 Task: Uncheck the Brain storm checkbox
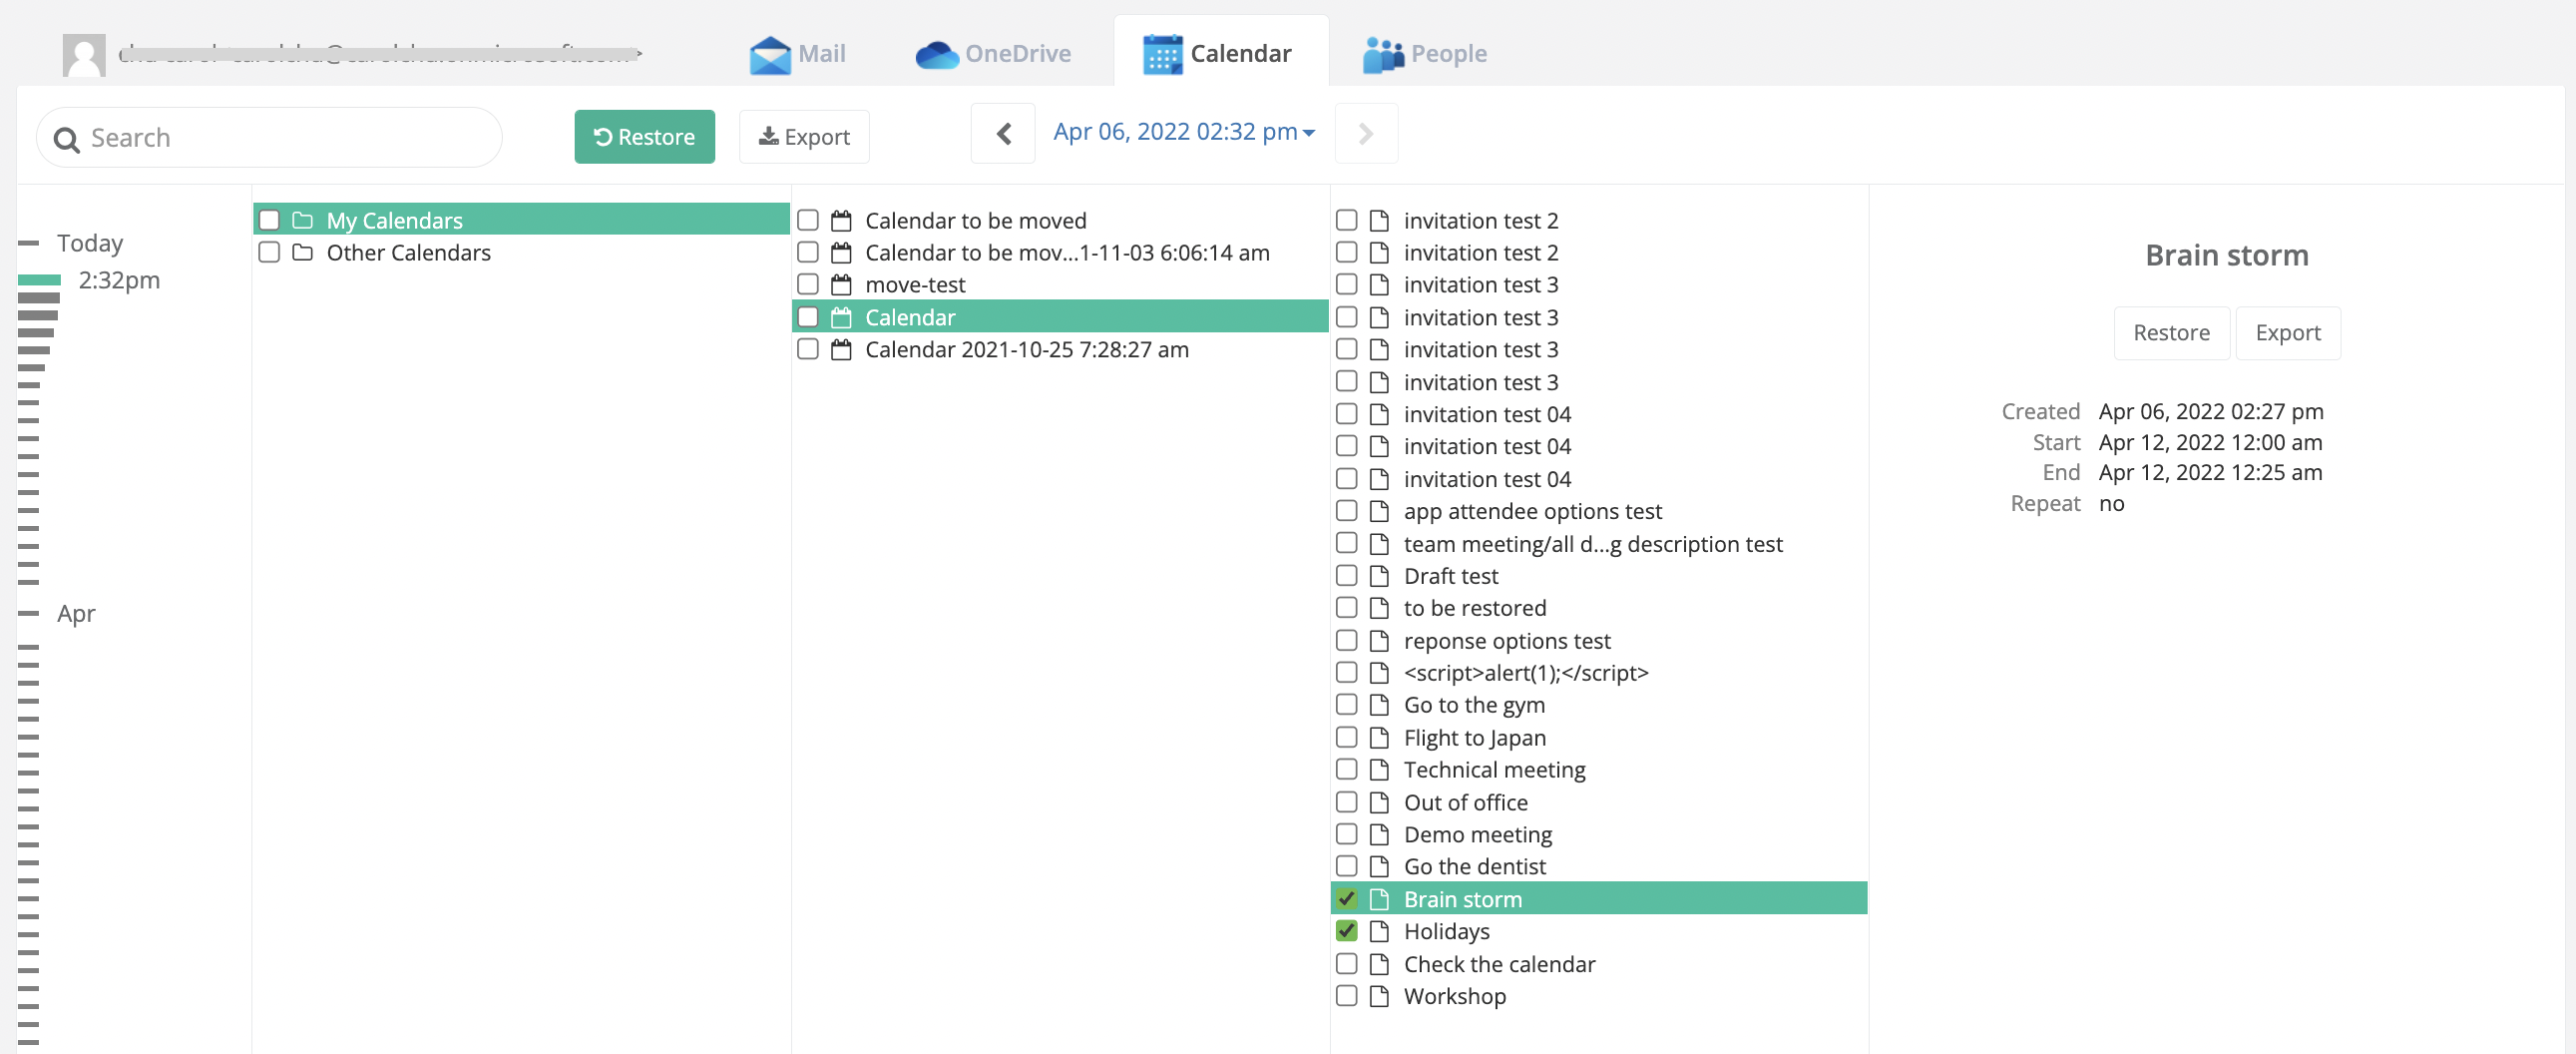[x=1346, y=899]
